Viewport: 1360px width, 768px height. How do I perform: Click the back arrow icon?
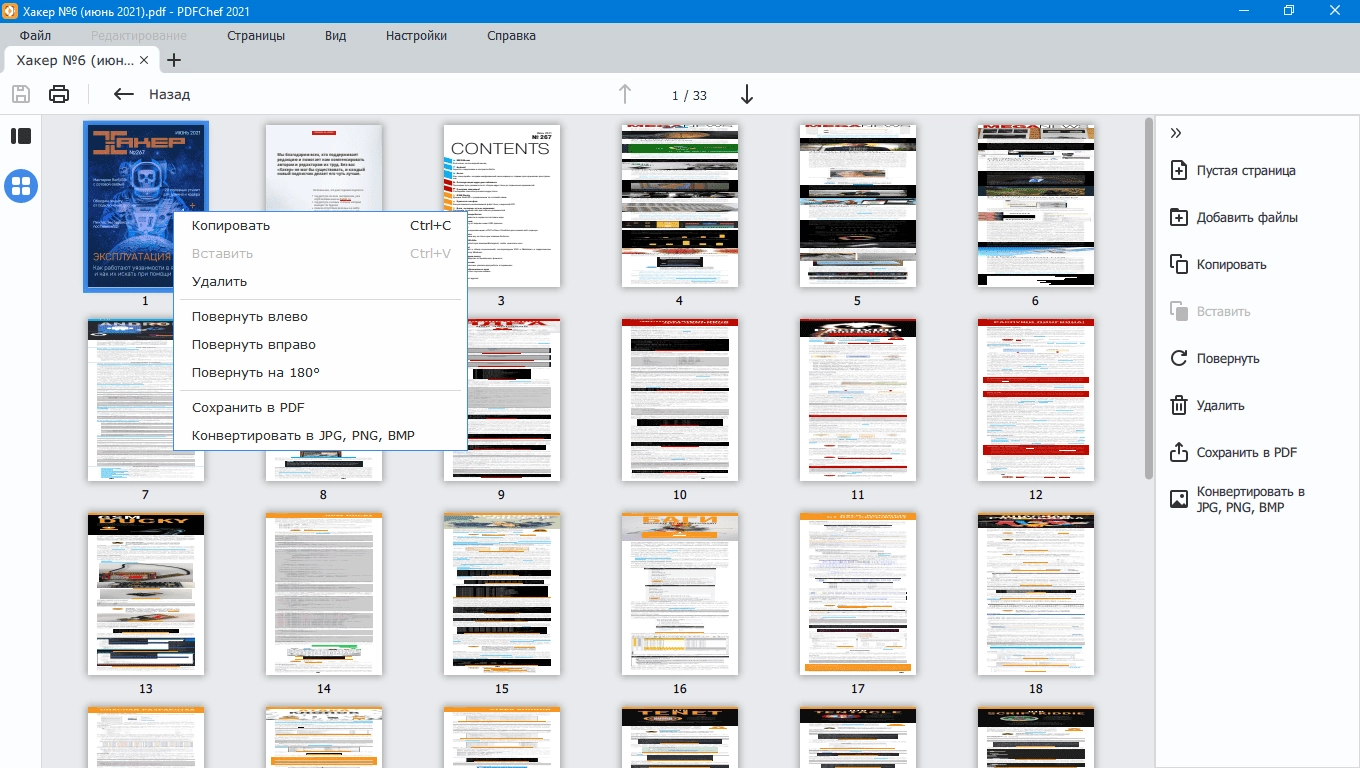tap(123, 94)
